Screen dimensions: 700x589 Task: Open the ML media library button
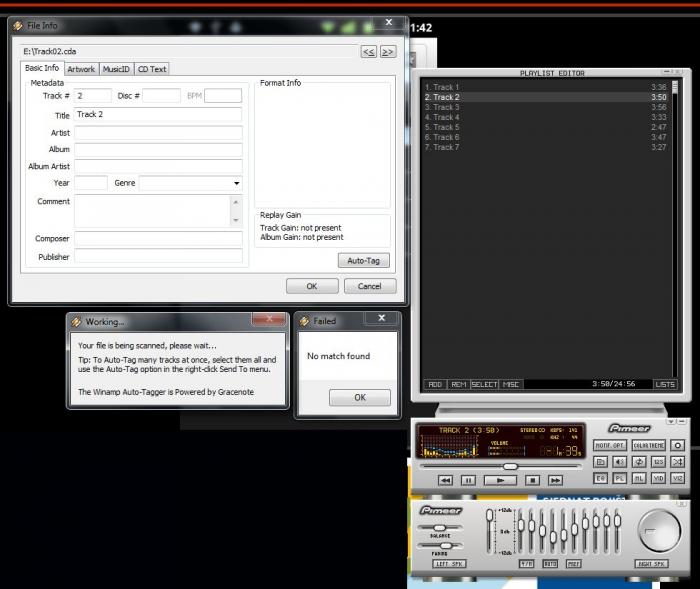click(x=638, y=479)
